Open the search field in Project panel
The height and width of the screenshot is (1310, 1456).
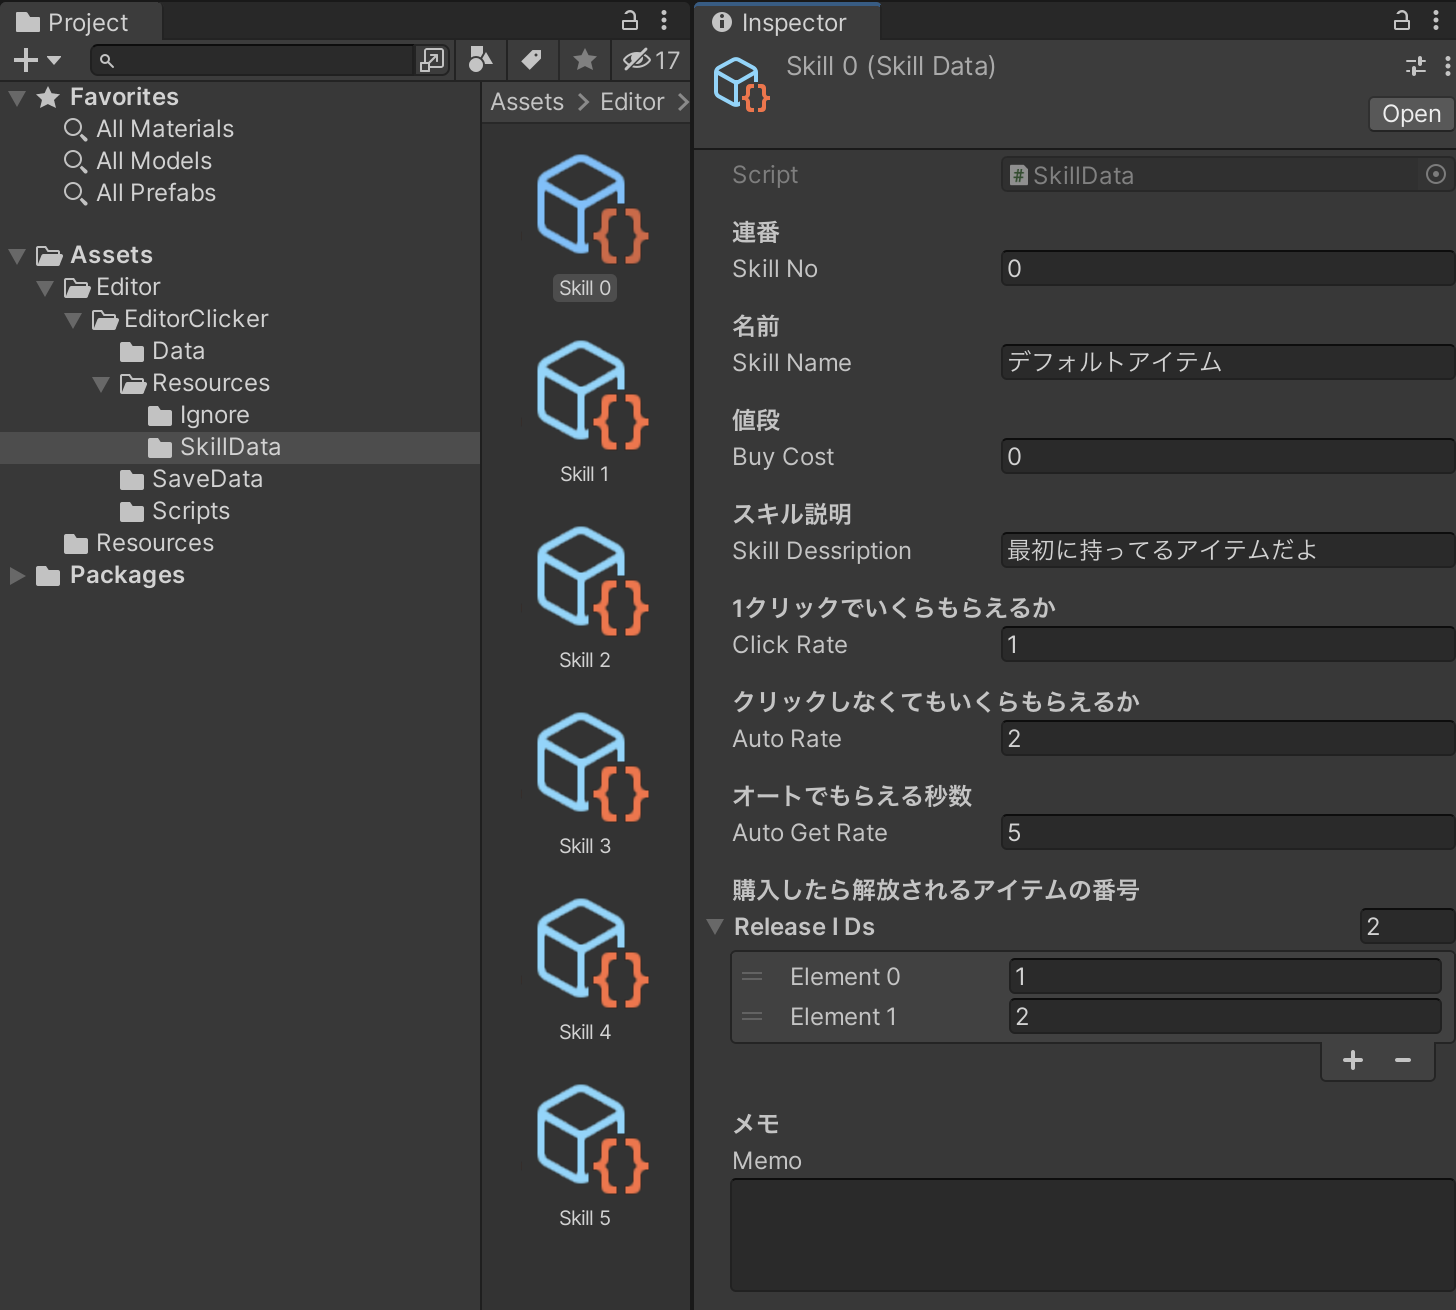click(250, 60)
